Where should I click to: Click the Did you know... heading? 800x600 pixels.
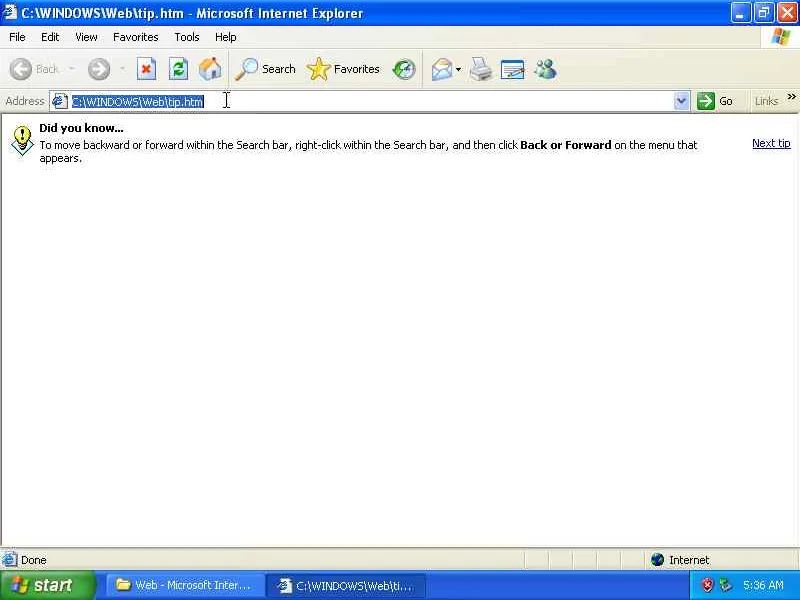pos(81,128)
